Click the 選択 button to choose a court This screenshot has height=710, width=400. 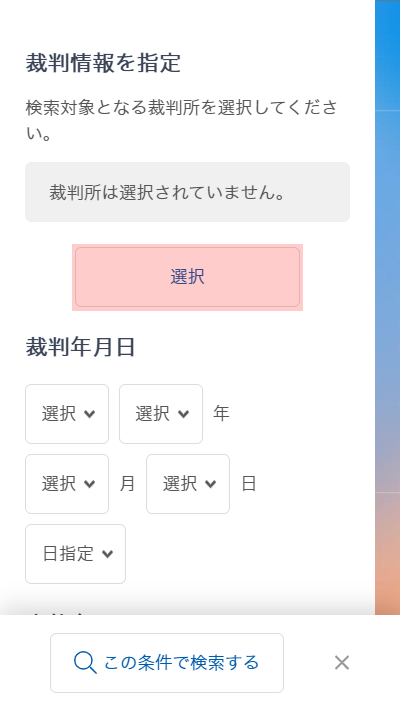pyautogui.click(x=188, y=277)
